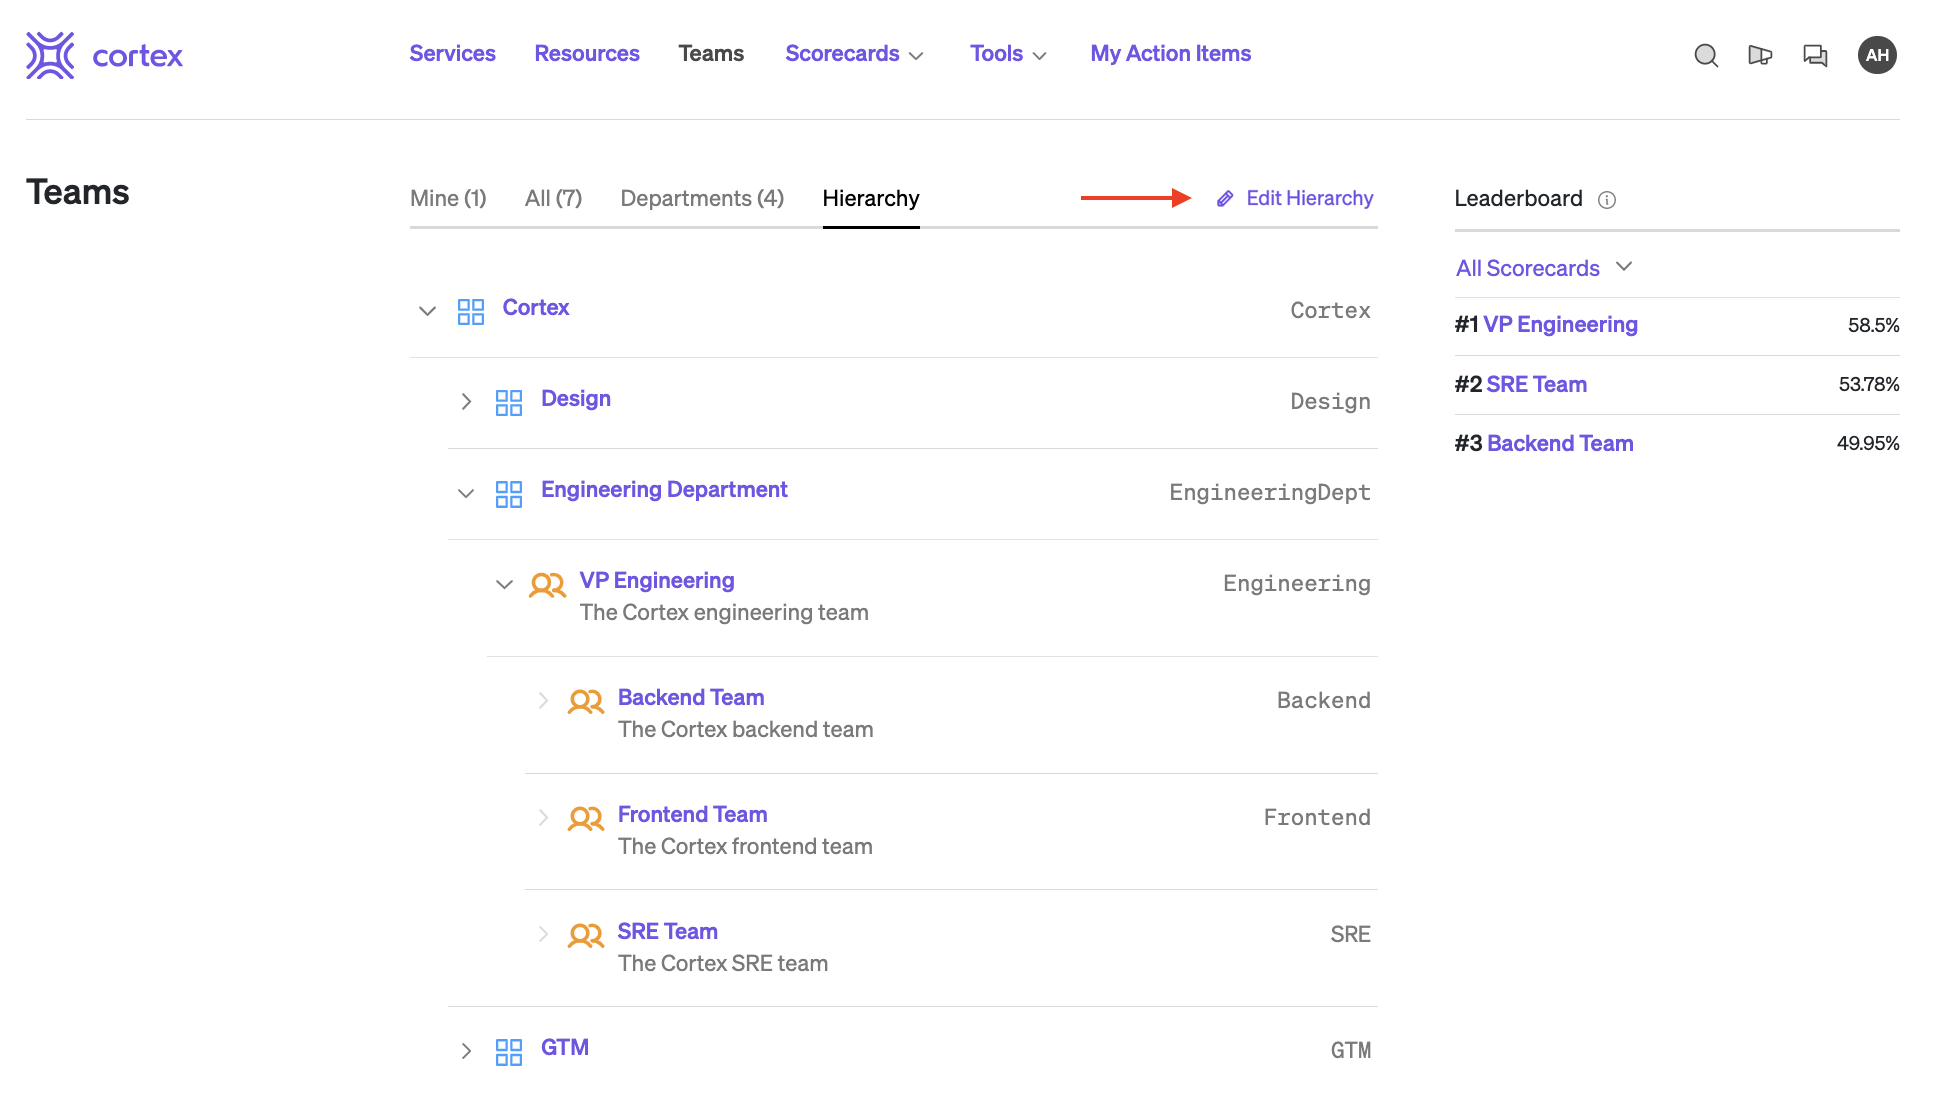Screen dimensions: 1940x1120
Task: Open the AH user avatar
Action: pyautogui.click(x=1877, y=55)
